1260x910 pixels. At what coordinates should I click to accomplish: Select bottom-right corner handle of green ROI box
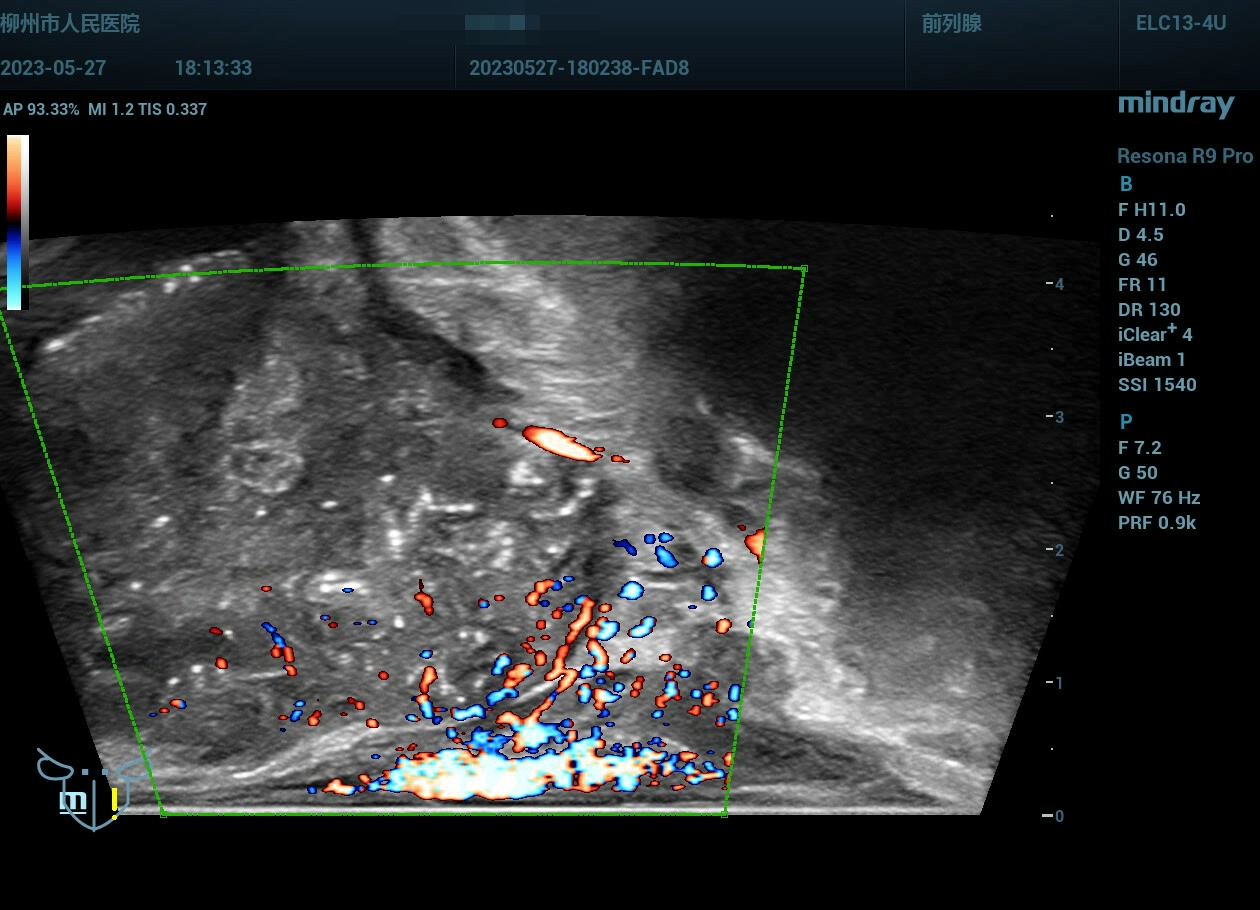[x=724, y=814]
